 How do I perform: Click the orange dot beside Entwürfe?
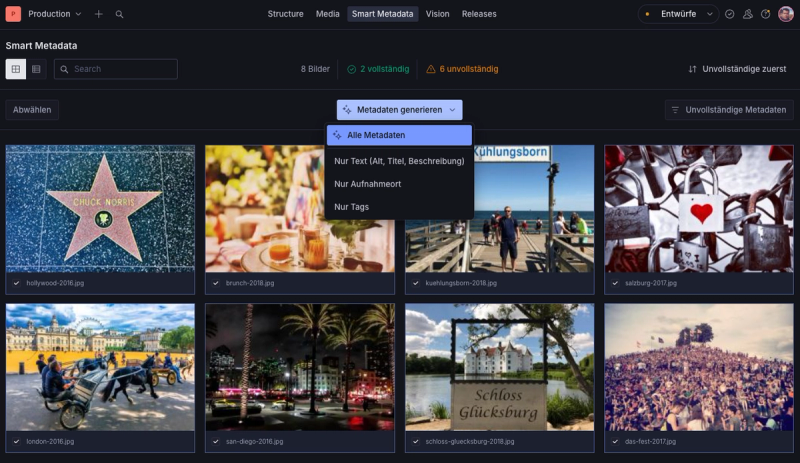click(x=647, y=14)
